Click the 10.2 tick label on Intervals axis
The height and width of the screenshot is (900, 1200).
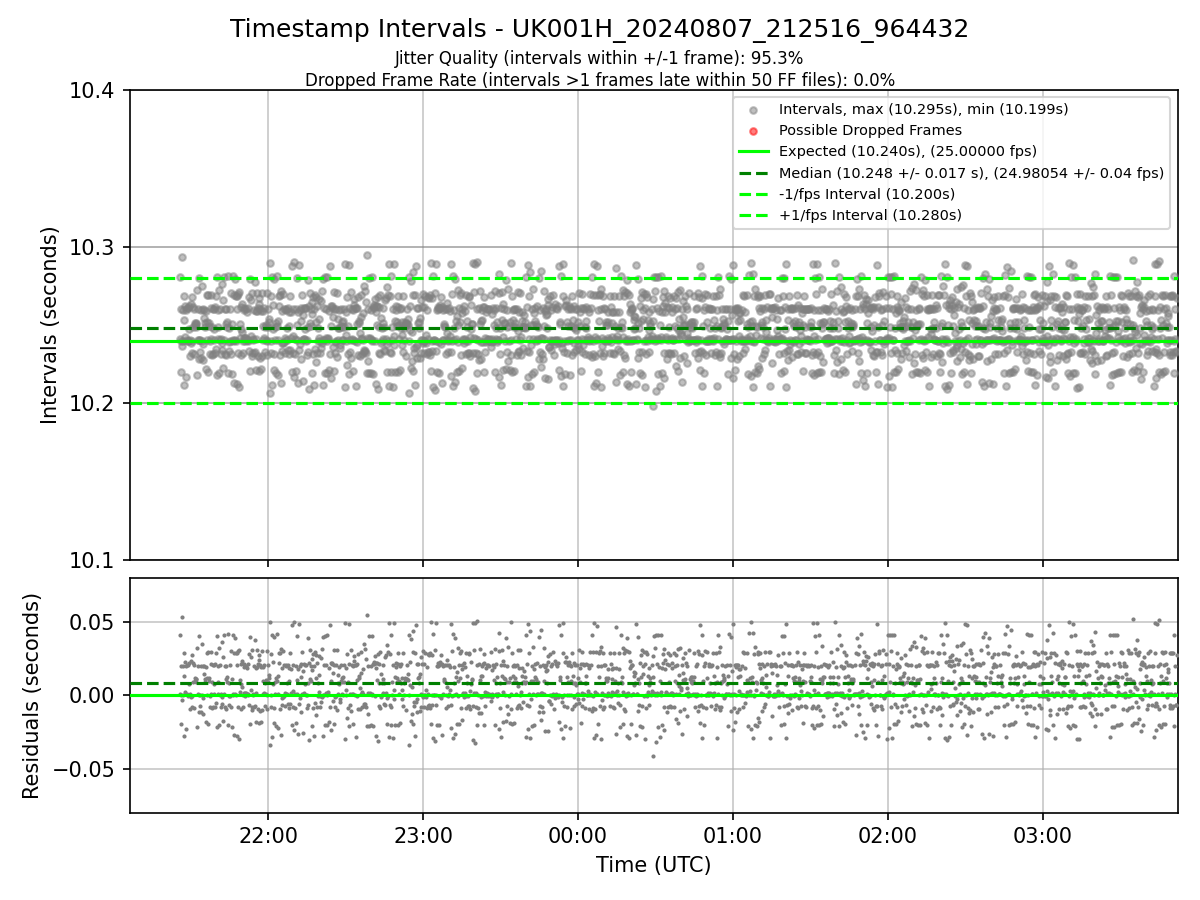coord(93,404)
